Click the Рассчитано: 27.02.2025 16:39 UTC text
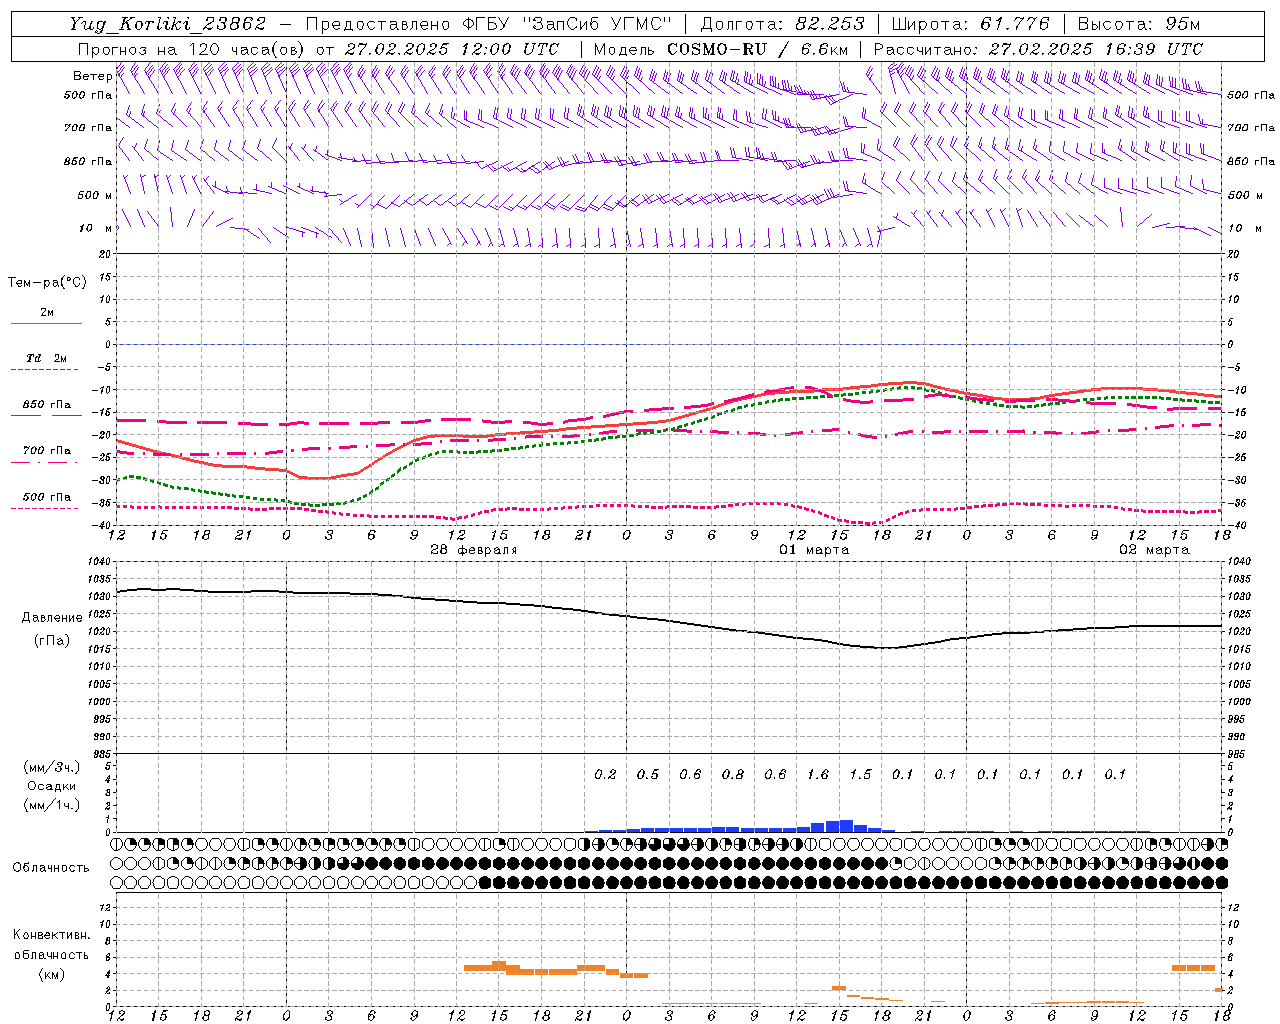The width and height of the screenshot is (1280, 1024). coord(1038,49)
